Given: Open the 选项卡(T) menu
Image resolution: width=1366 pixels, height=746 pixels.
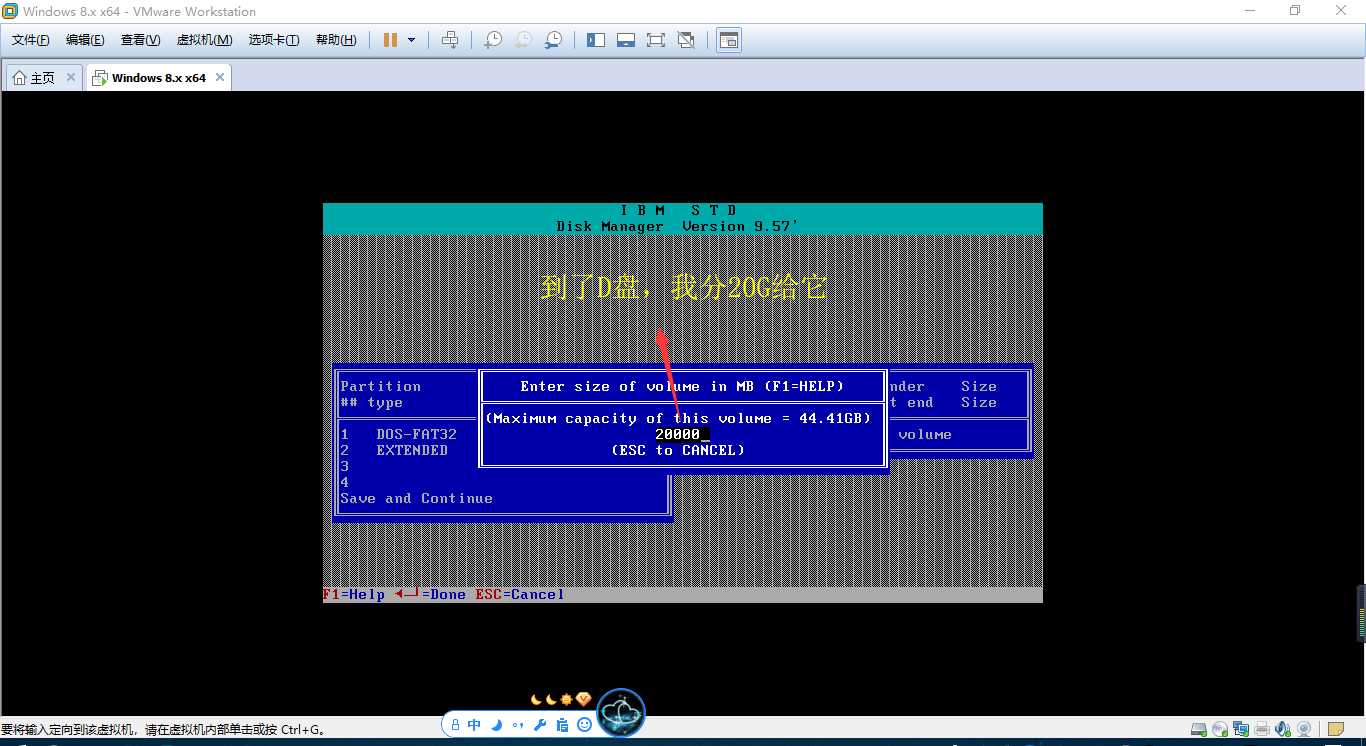Looking at the screenshot, I should [274, 40].
